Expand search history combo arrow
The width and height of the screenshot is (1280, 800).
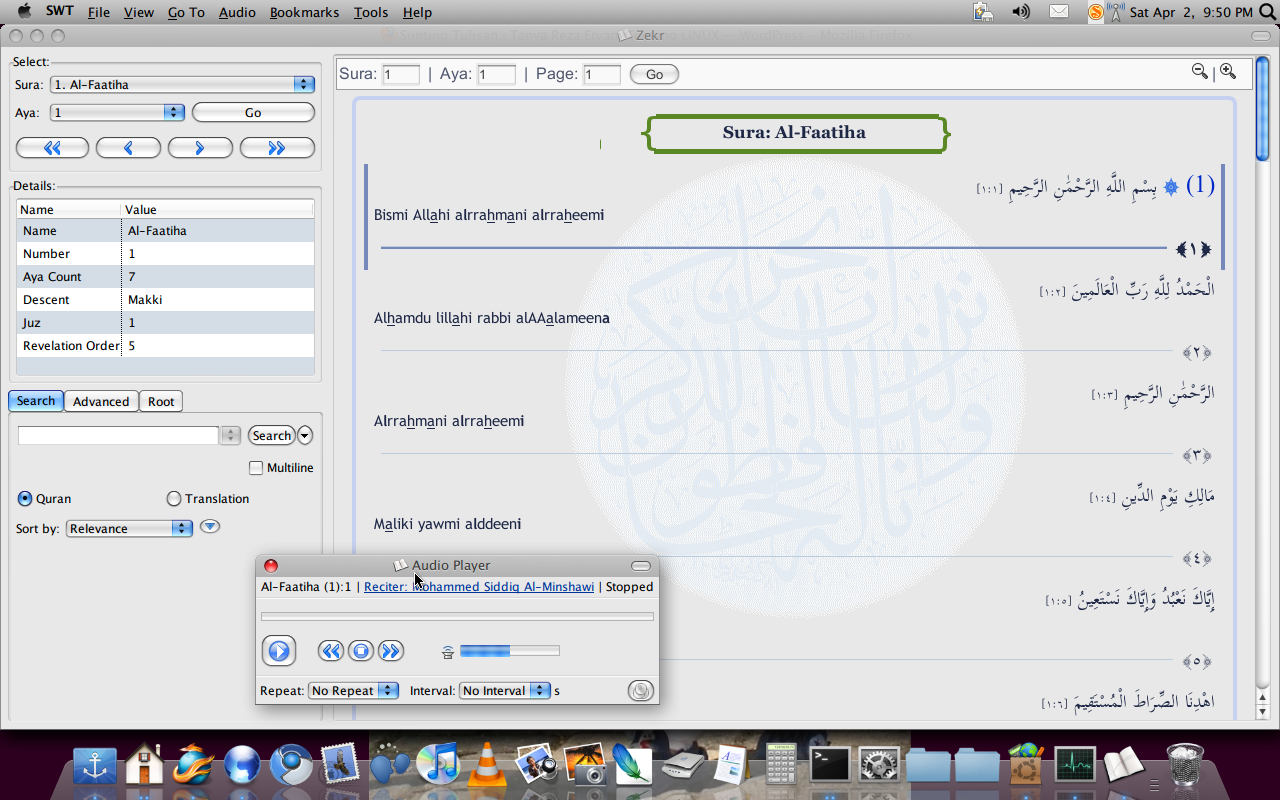(x=231, y=435)
